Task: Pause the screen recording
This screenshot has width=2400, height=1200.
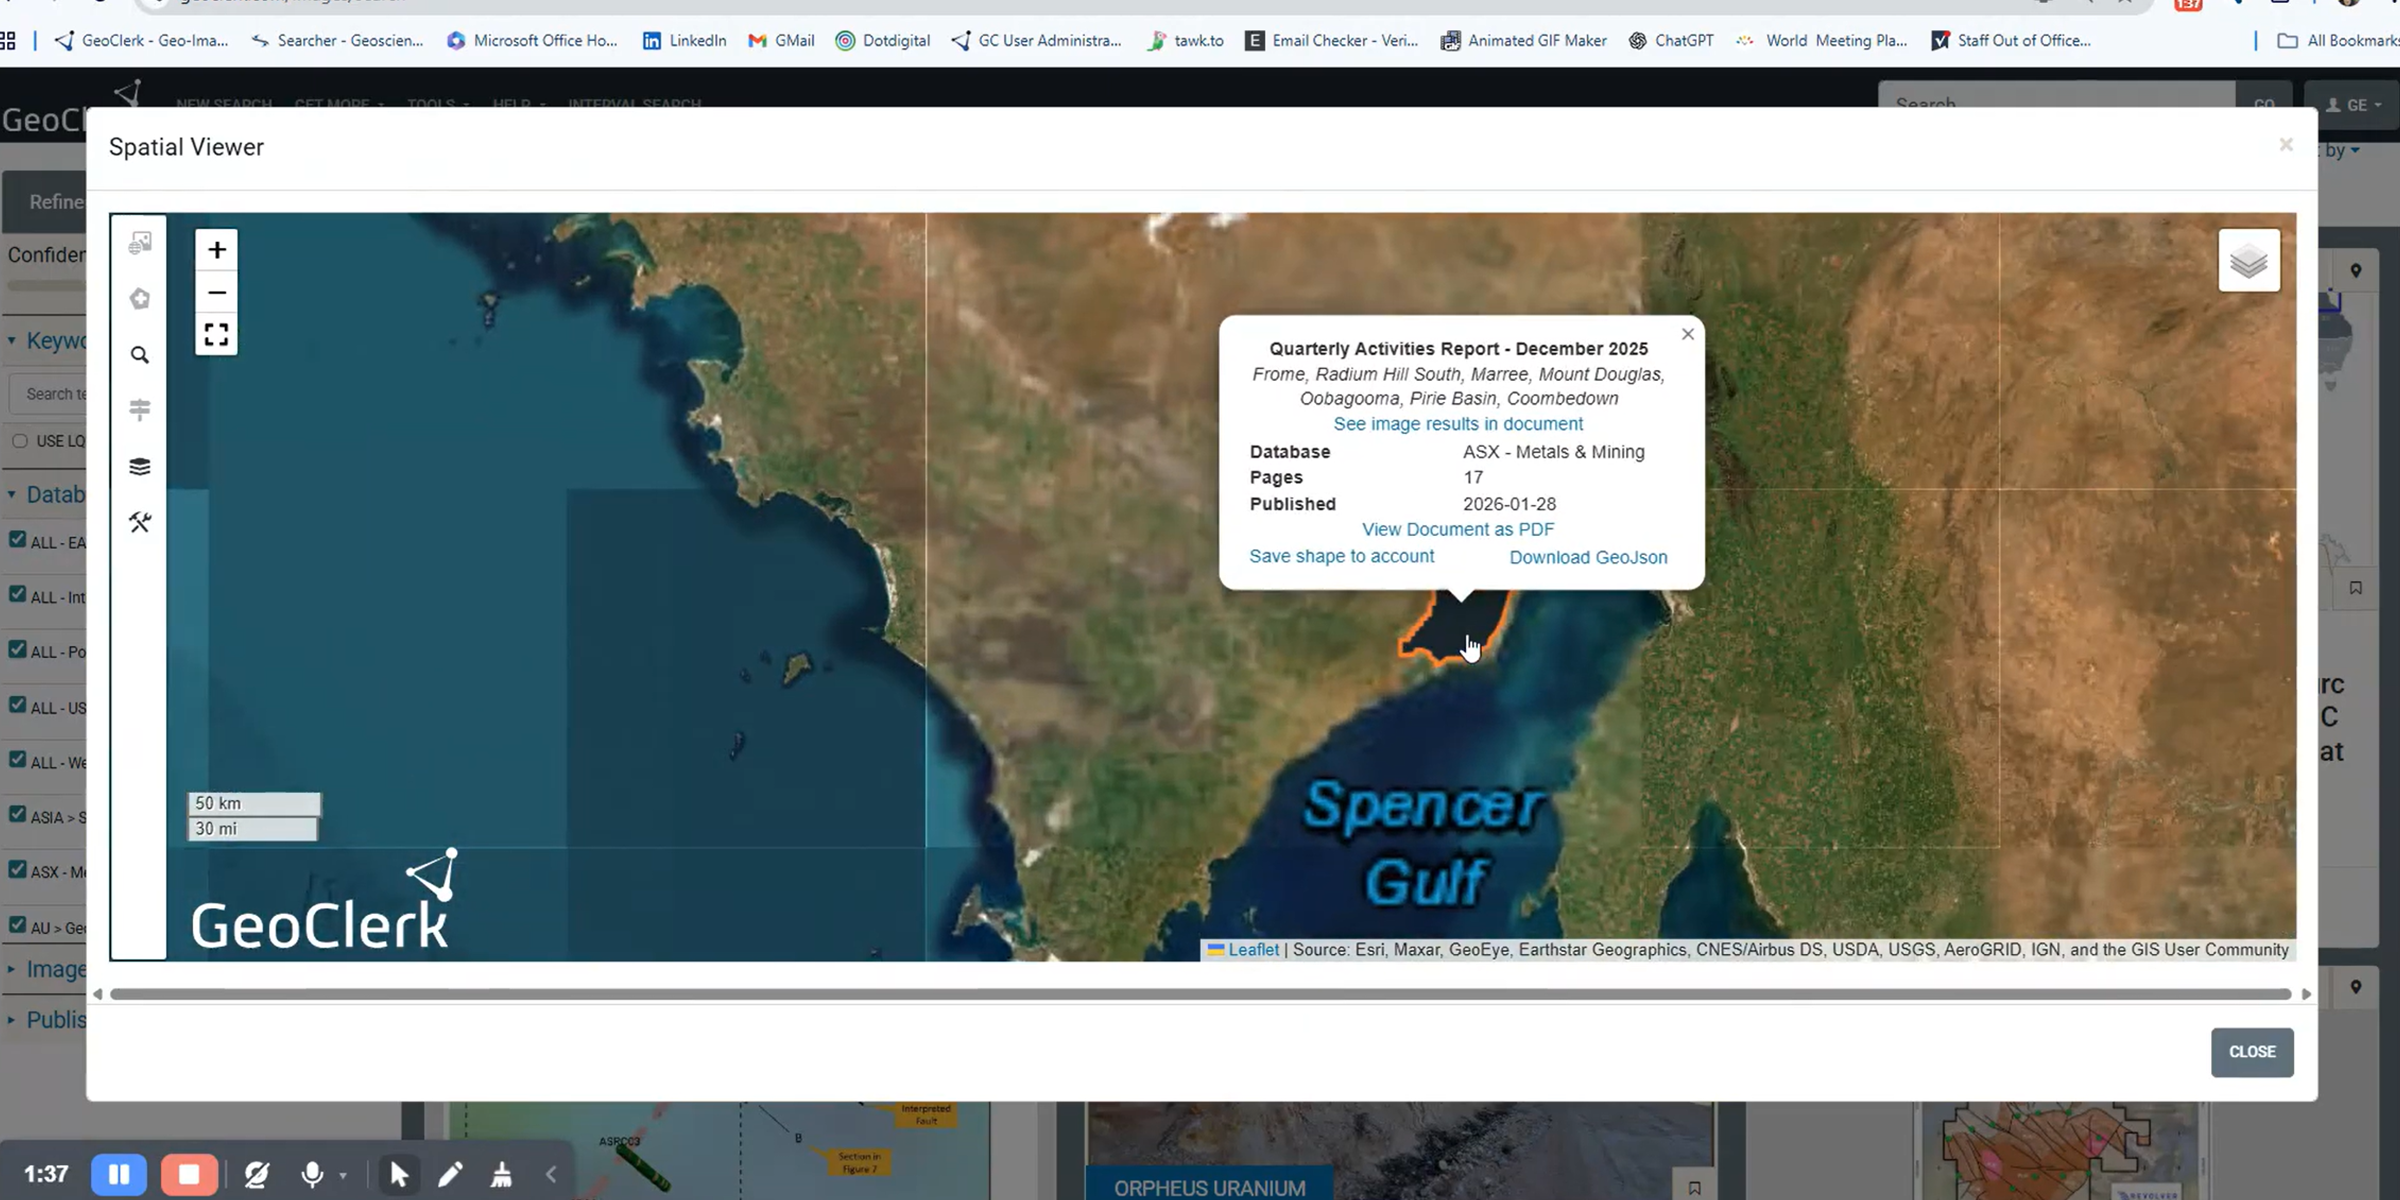Action: pos(119,1174)
